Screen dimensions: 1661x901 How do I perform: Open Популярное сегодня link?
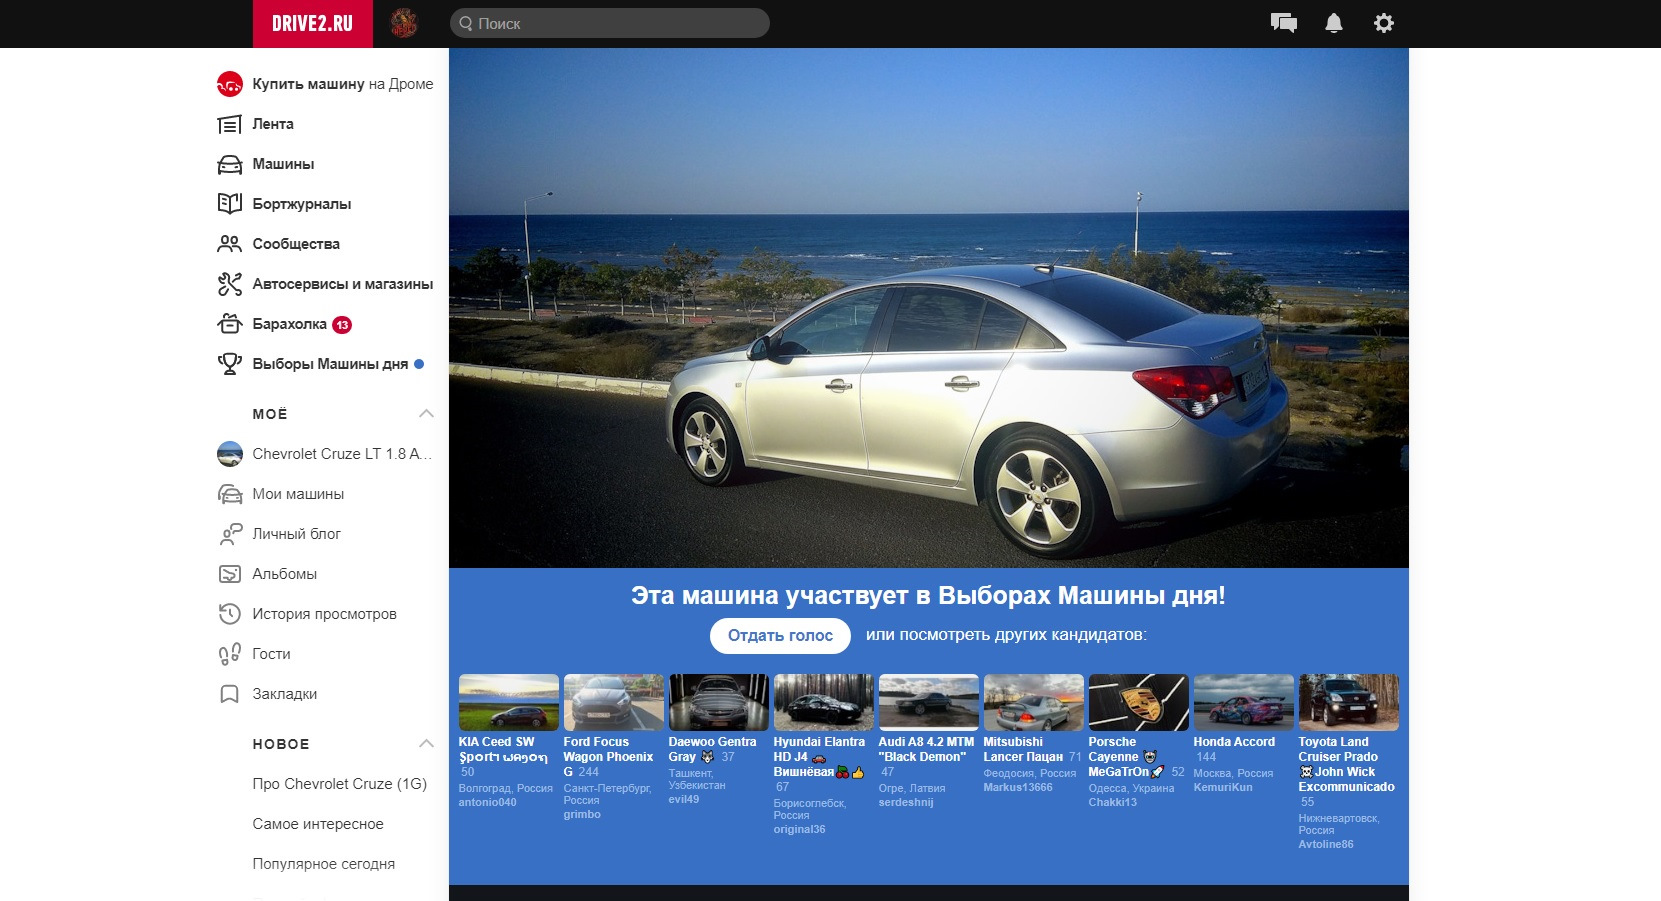pyautogui.click(x=323, y=864)
